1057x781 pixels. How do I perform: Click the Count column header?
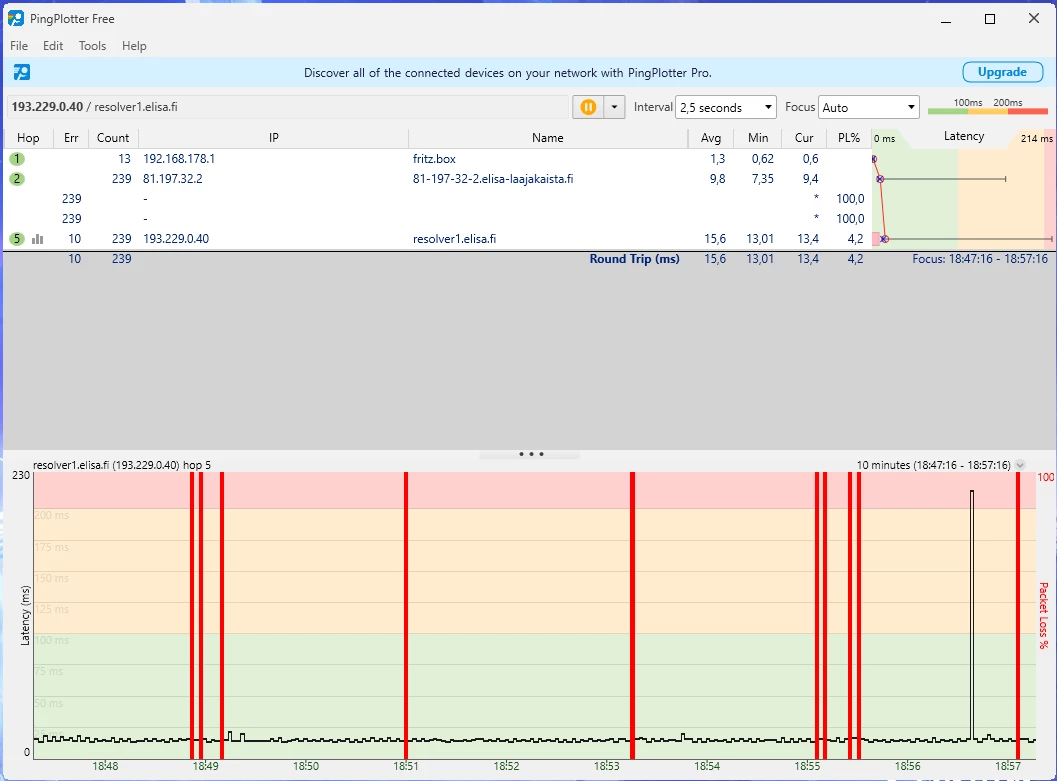click(113, 137)
